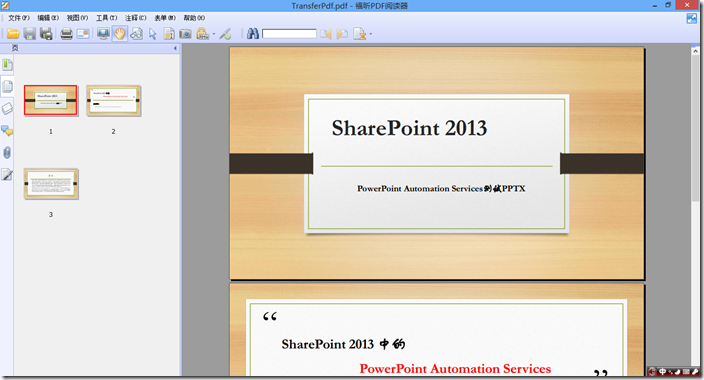
Task: Select the Hand tool
Action: click(119, 34)
